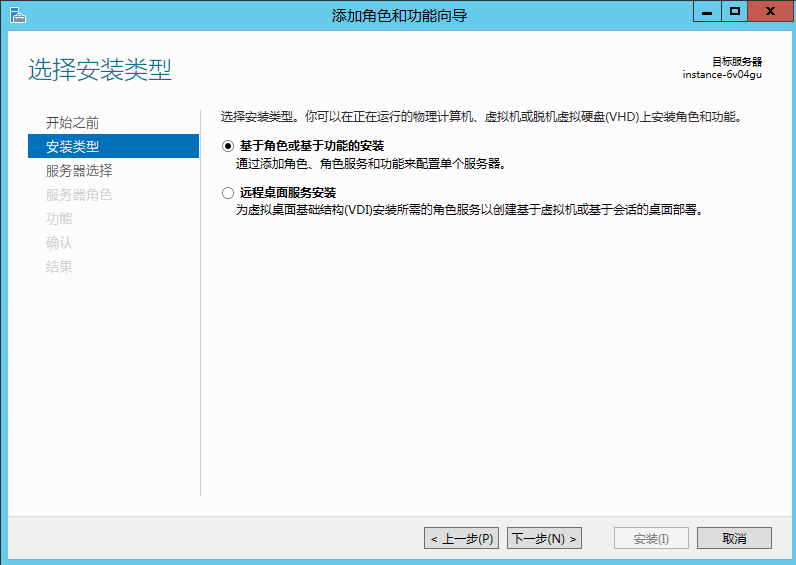796x565 pixels.
Task: Minimize the 添加角色和功能向导 window
Action: [707, 12]
